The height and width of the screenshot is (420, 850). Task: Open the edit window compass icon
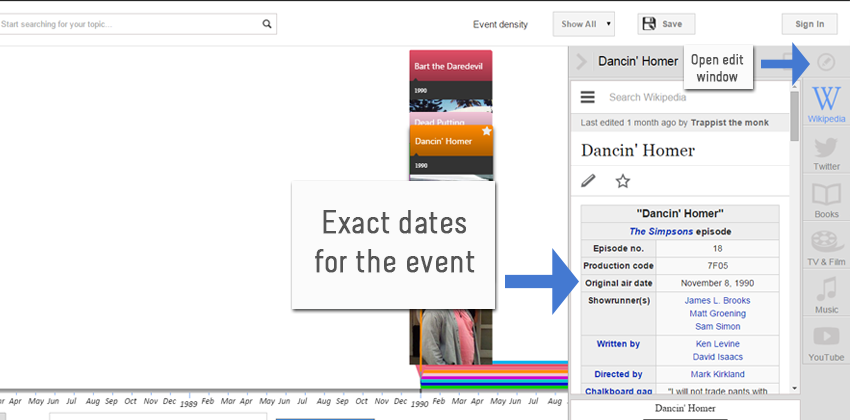(826, 63)
